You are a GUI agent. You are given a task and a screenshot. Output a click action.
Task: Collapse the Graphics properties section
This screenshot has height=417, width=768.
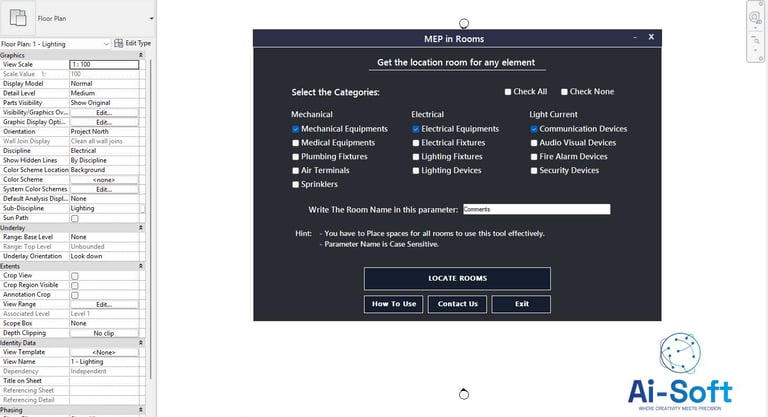141,55
